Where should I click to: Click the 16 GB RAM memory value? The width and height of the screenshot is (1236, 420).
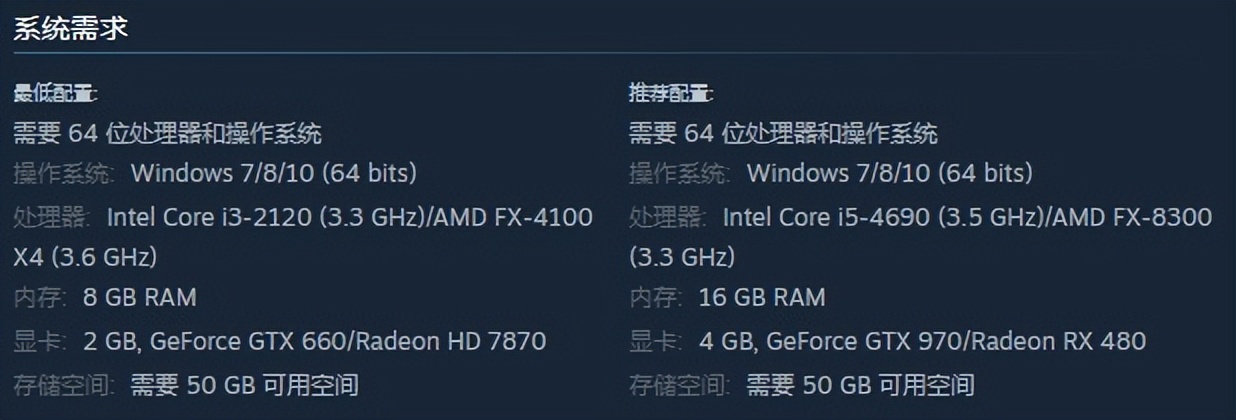[762, 297]
